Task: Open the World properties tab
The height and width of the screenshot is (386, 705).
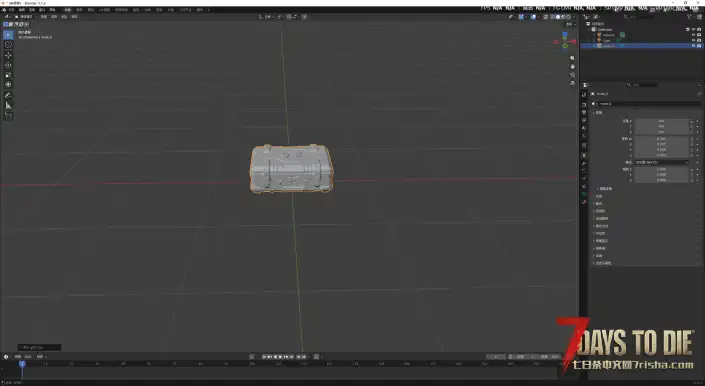Action: tap(584, 135)
